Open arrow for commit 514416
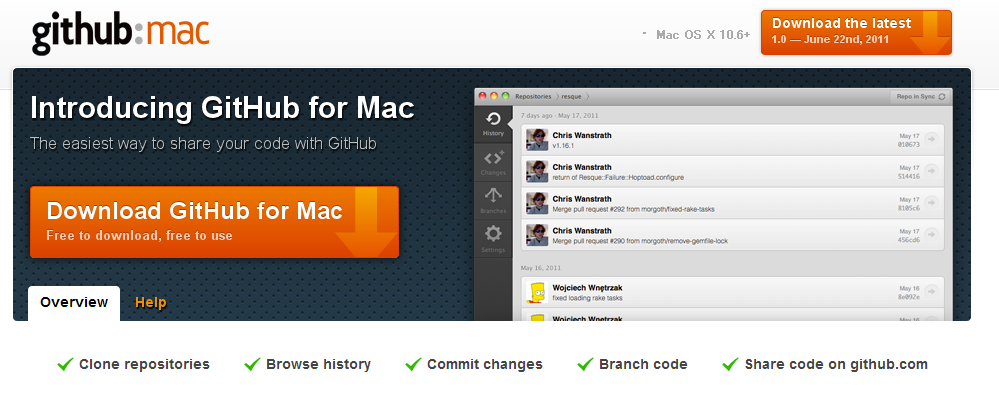 931,171
